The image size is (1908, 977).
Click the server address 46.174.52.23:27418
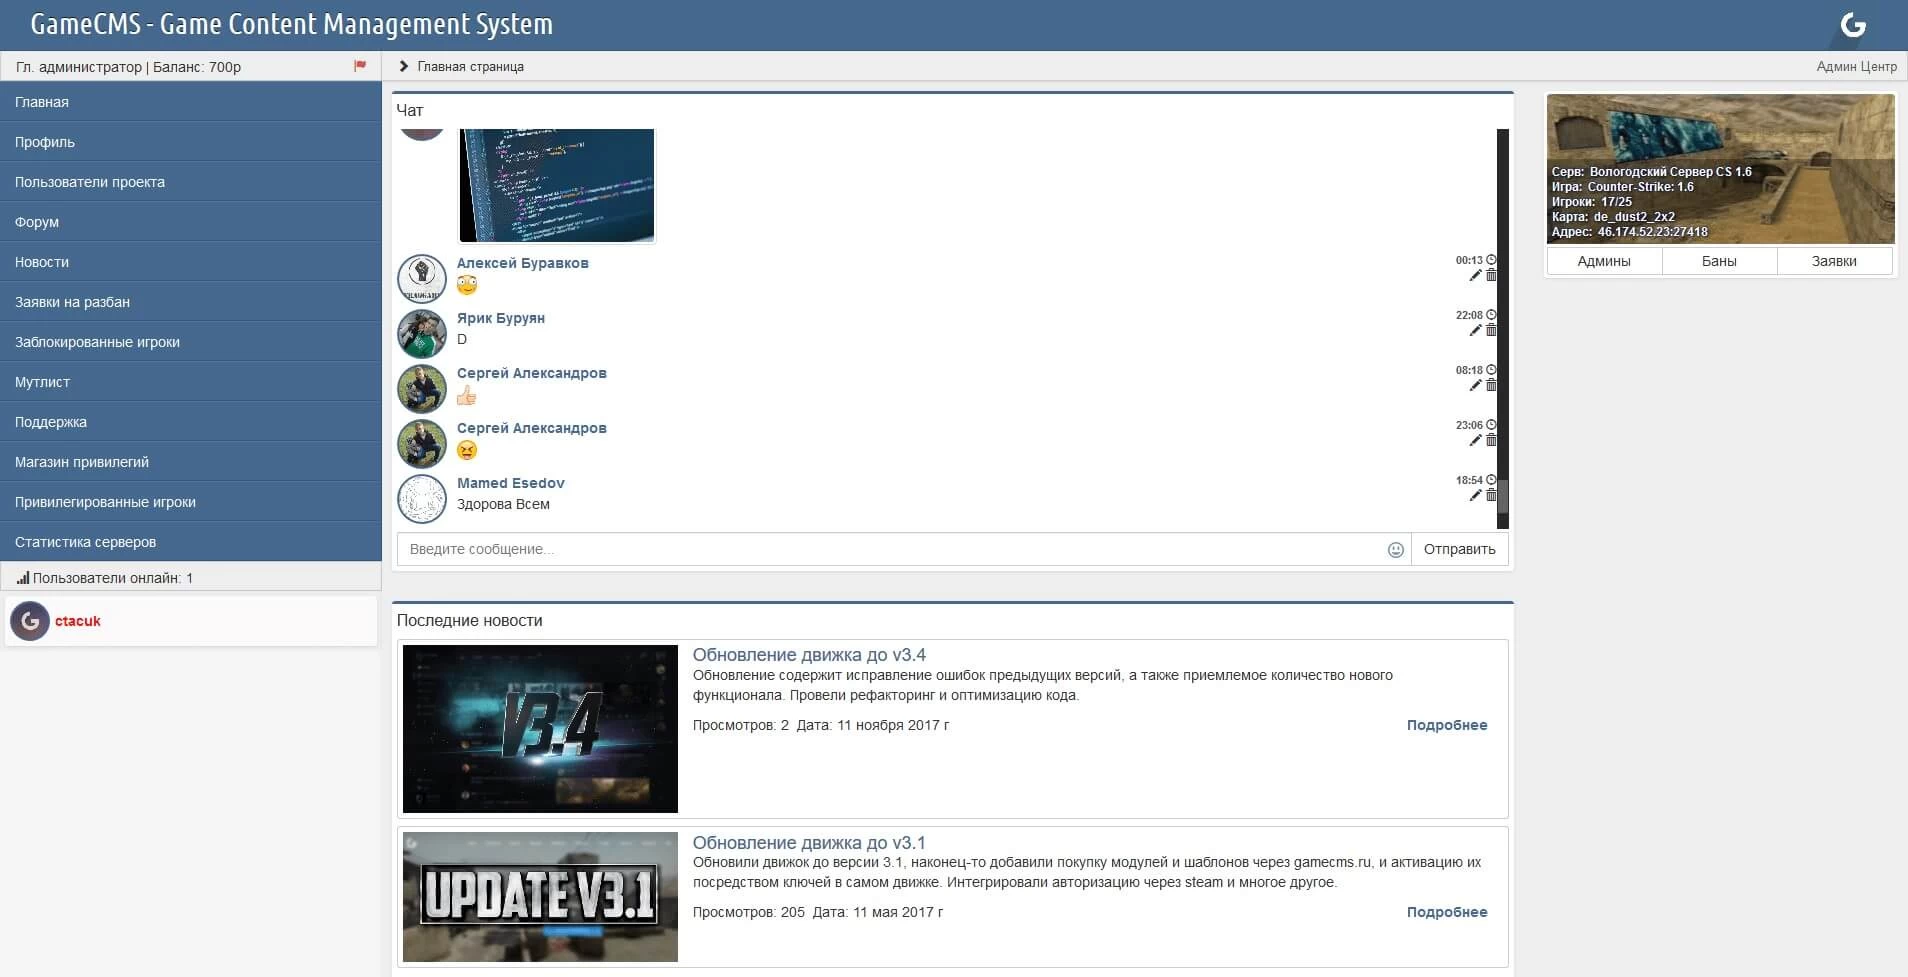coord(1652,232)
